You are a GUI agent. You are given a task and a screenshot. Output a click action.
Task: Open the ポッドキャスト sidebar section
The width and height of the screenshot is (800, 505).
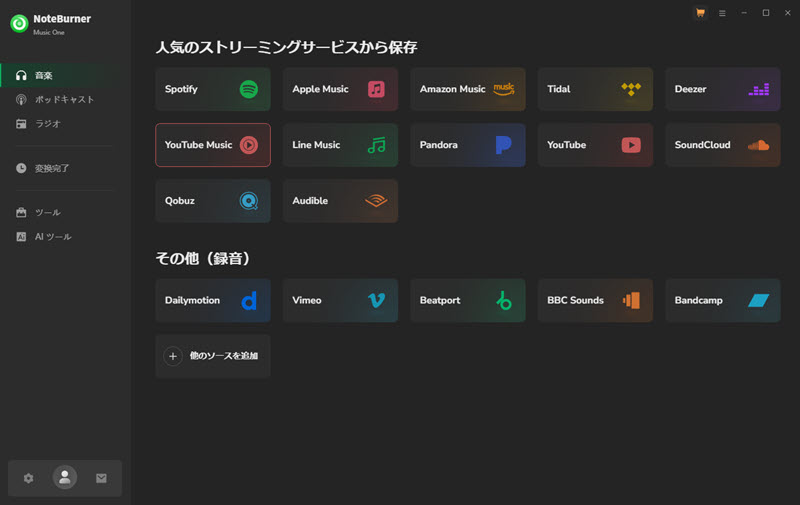(65, 99)
